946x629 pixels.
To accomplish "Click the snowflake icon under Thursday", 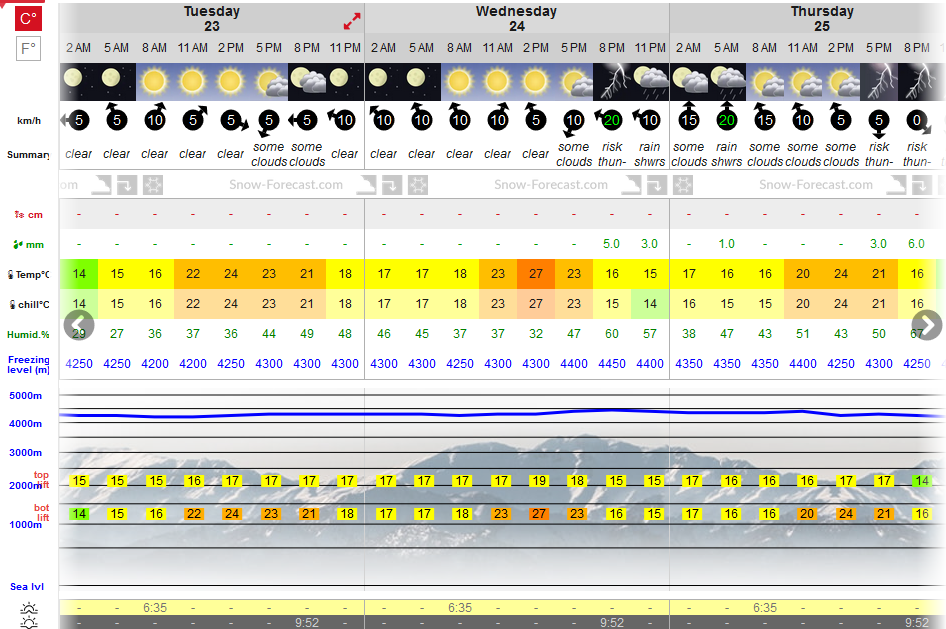I will pyautogui.click(x=683, y=185).
